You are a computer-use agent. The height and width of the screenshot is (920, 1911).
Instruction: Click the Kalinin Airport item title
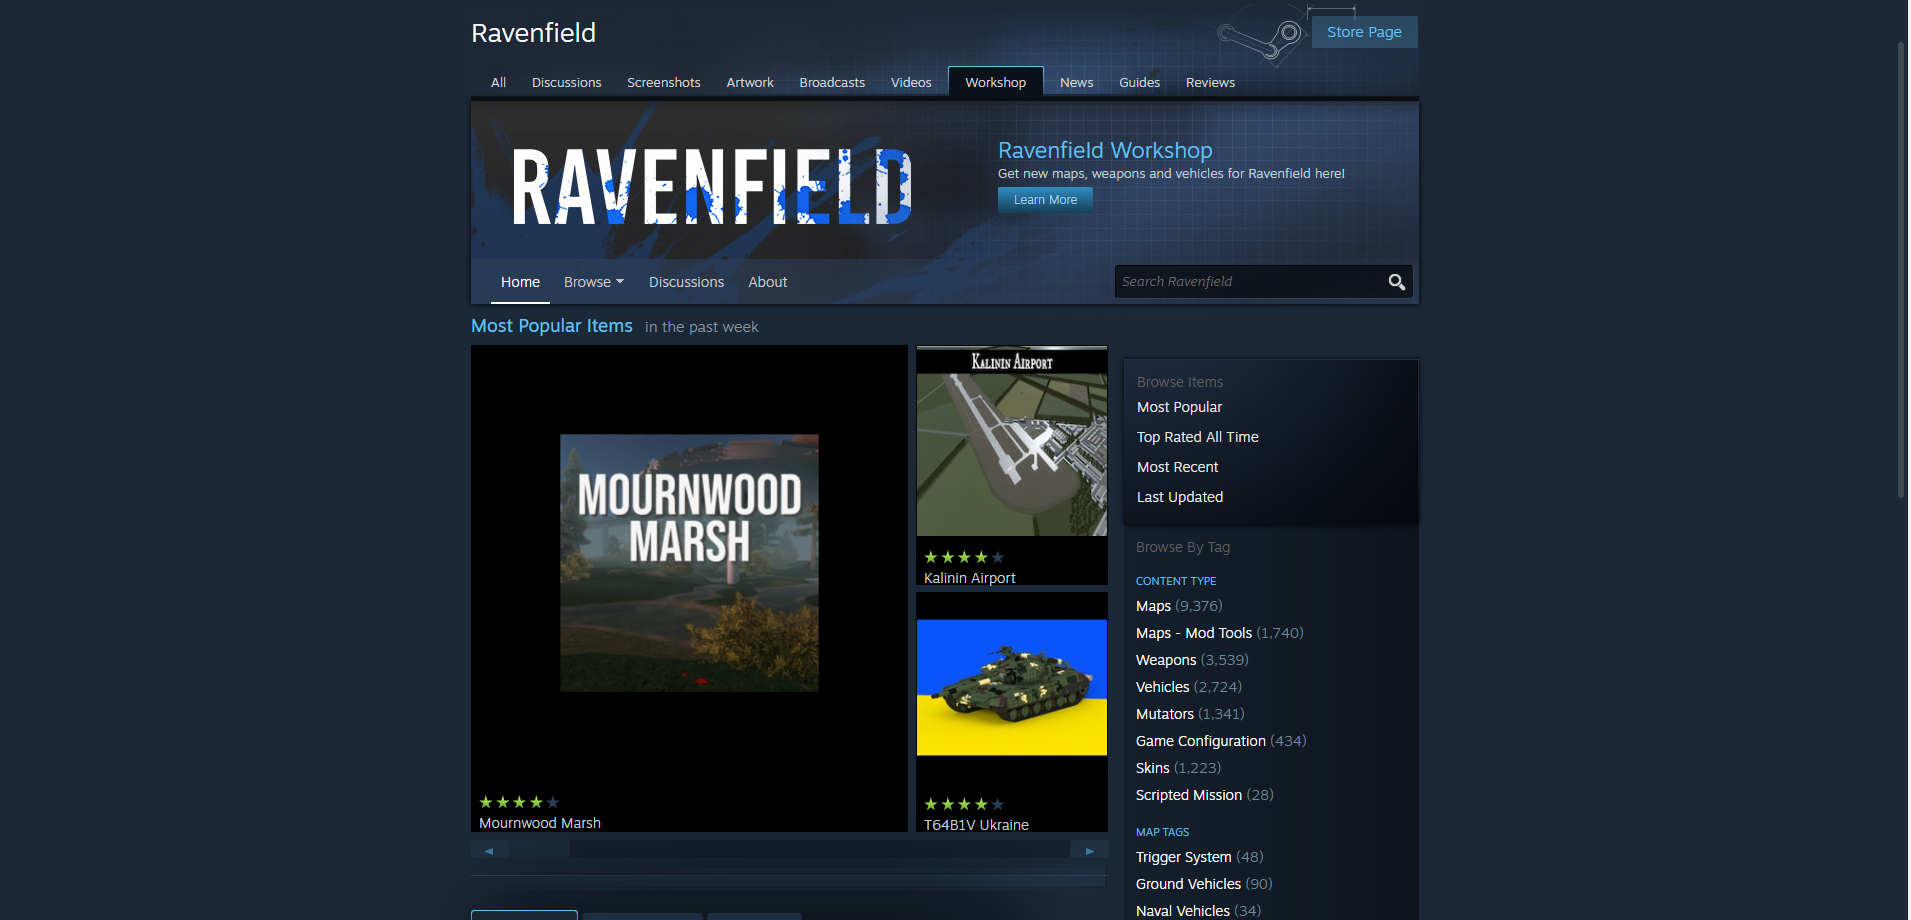click(x=969, y=578)
